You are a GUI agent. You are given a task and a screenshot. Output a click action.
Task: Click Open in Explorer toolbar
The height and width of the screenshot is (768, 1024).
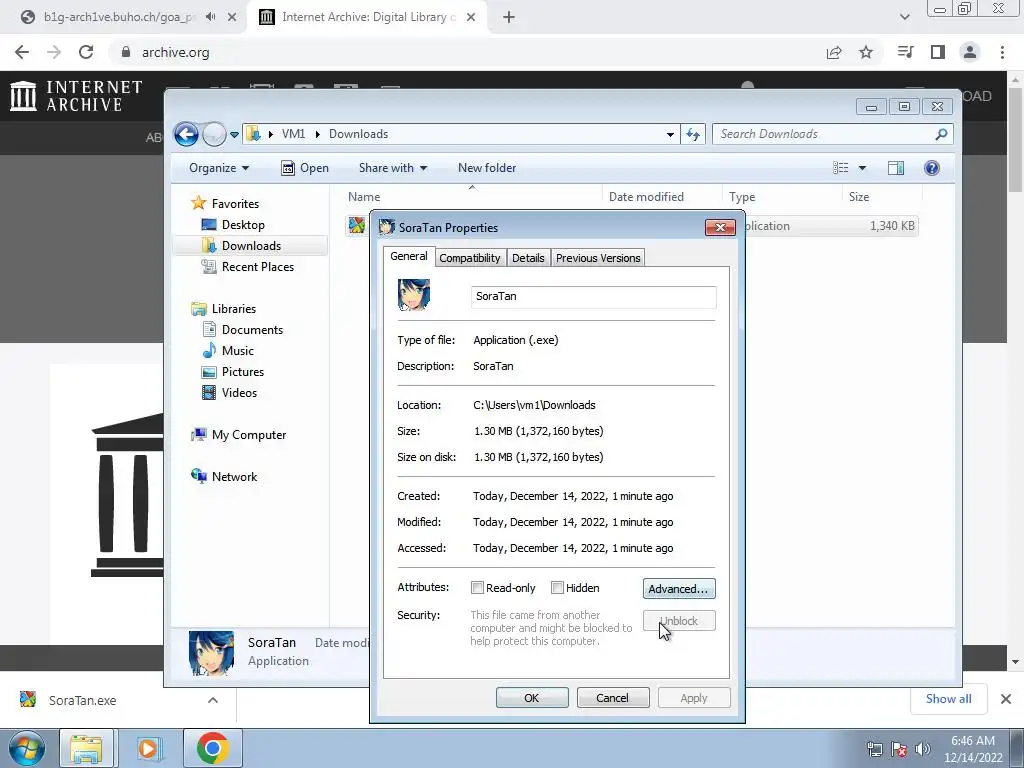(x=305, y=168)
